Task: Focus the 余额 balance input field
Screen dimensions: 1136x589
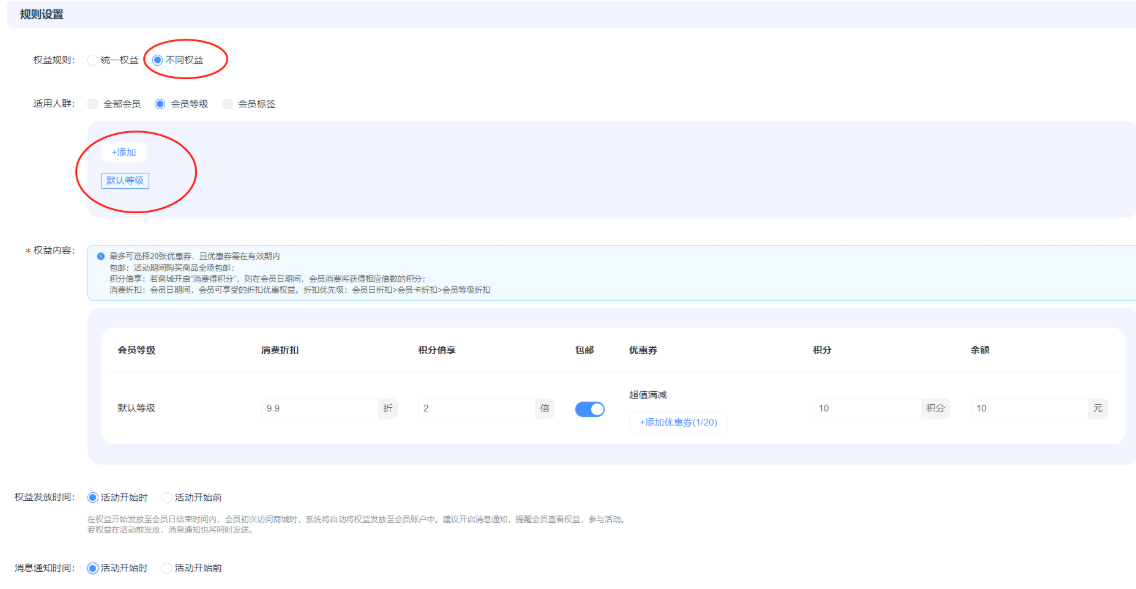Action: [1028, 408]
